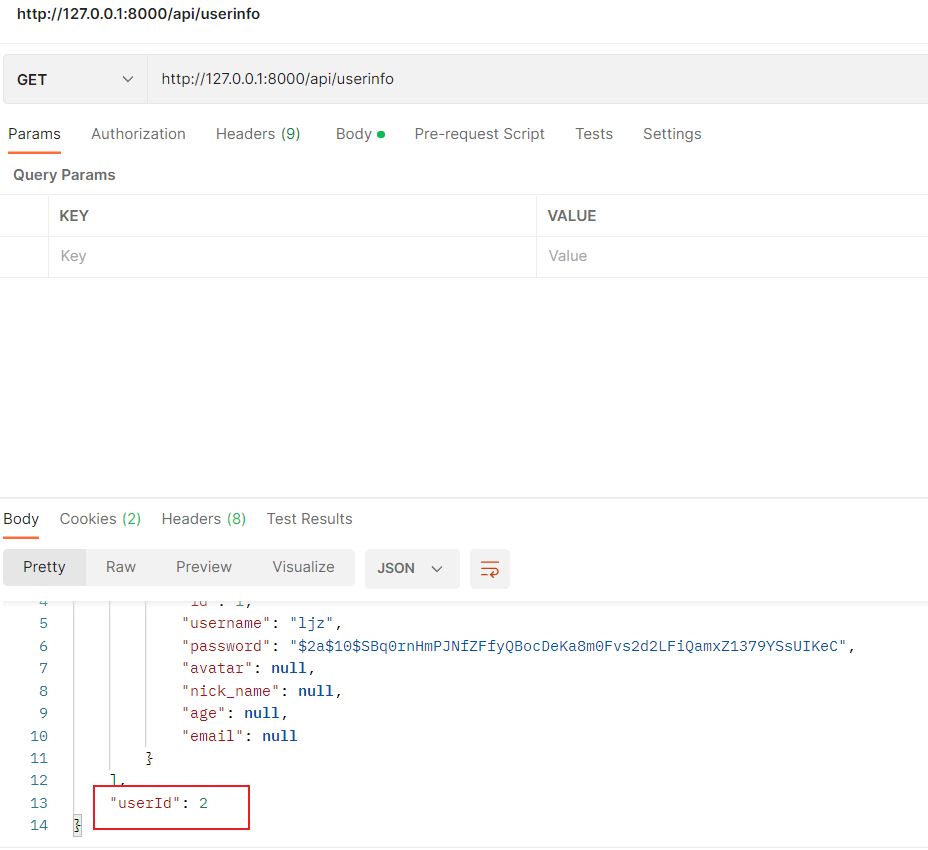
Task: Open the response Headers (8) tab
Action: tap(204, 519)
